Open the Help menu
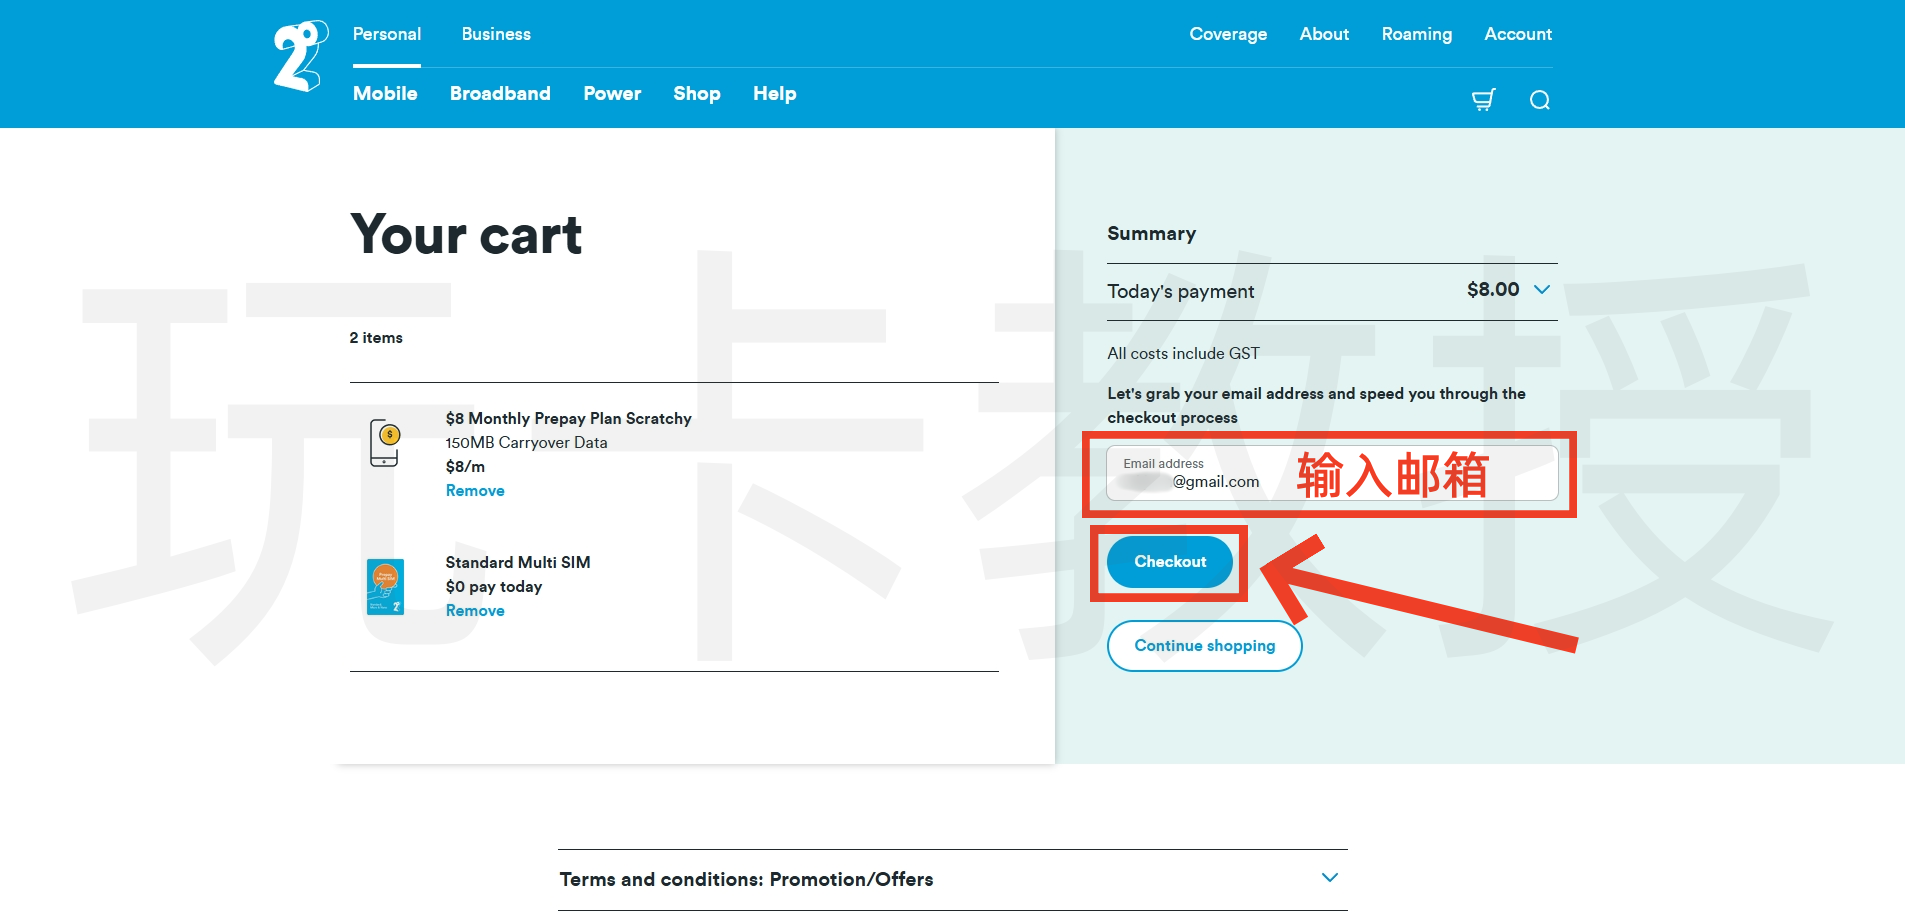Viewport: 1905px width, 919px height. tap(775, 93)
